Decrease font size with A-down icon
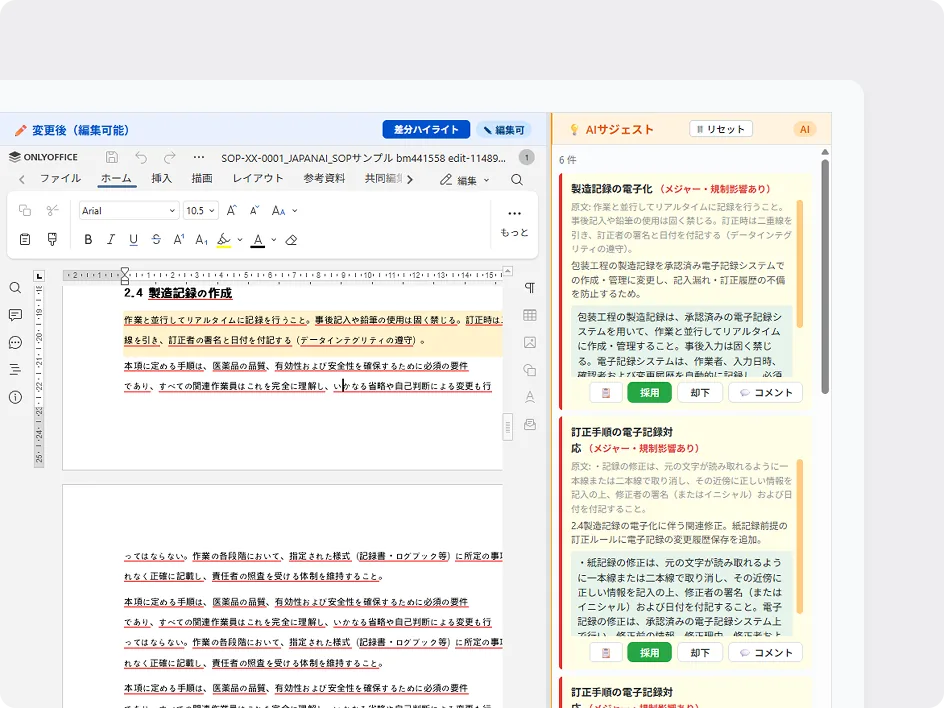This screenshot has height=708, width=944. tap(255, 210)
